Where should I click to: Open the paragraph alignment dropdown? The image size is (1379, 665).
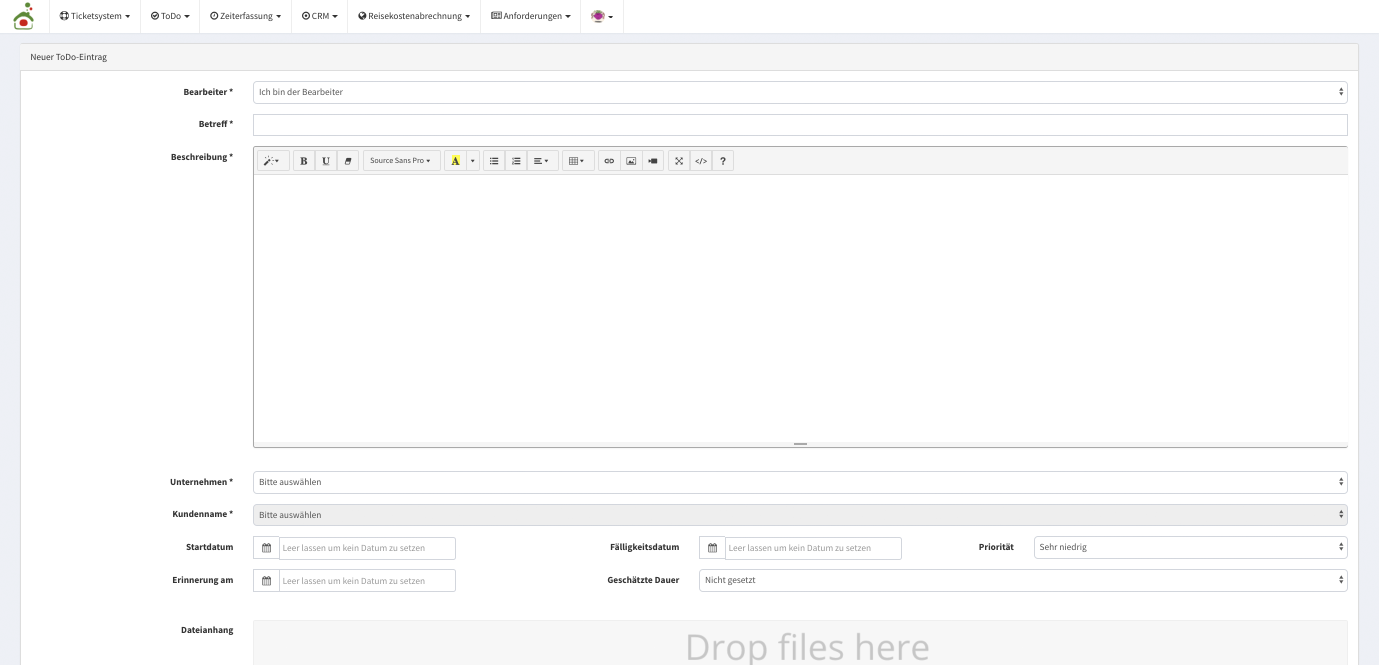pyautogui.click(x=542, y=160)
